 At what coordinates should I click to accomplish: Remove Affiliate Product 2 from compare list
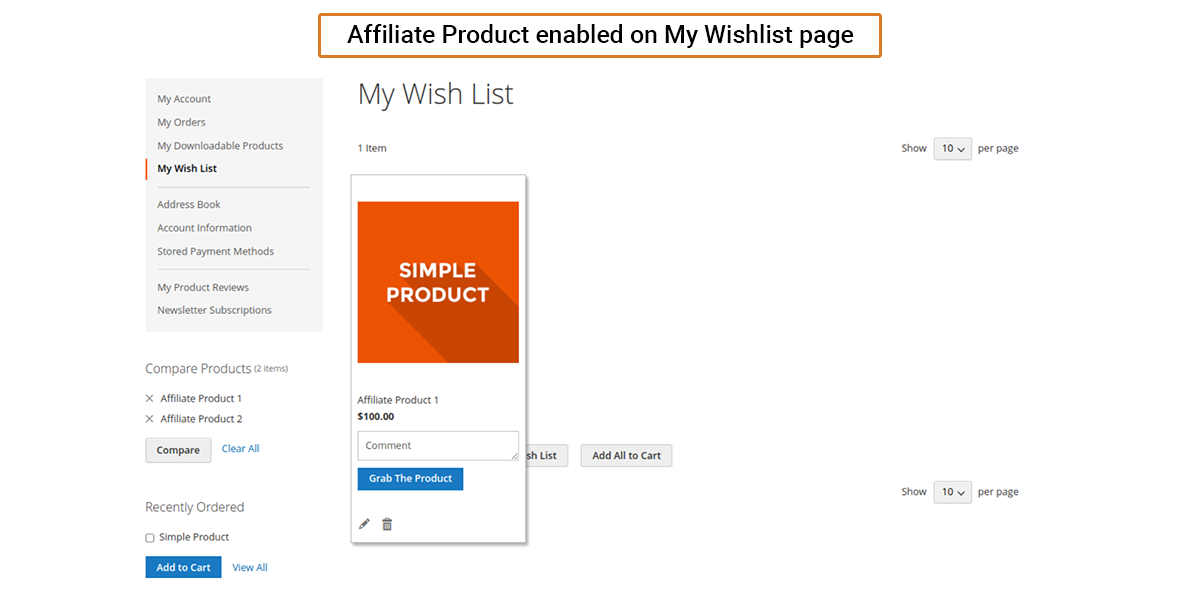click(150, 419)
